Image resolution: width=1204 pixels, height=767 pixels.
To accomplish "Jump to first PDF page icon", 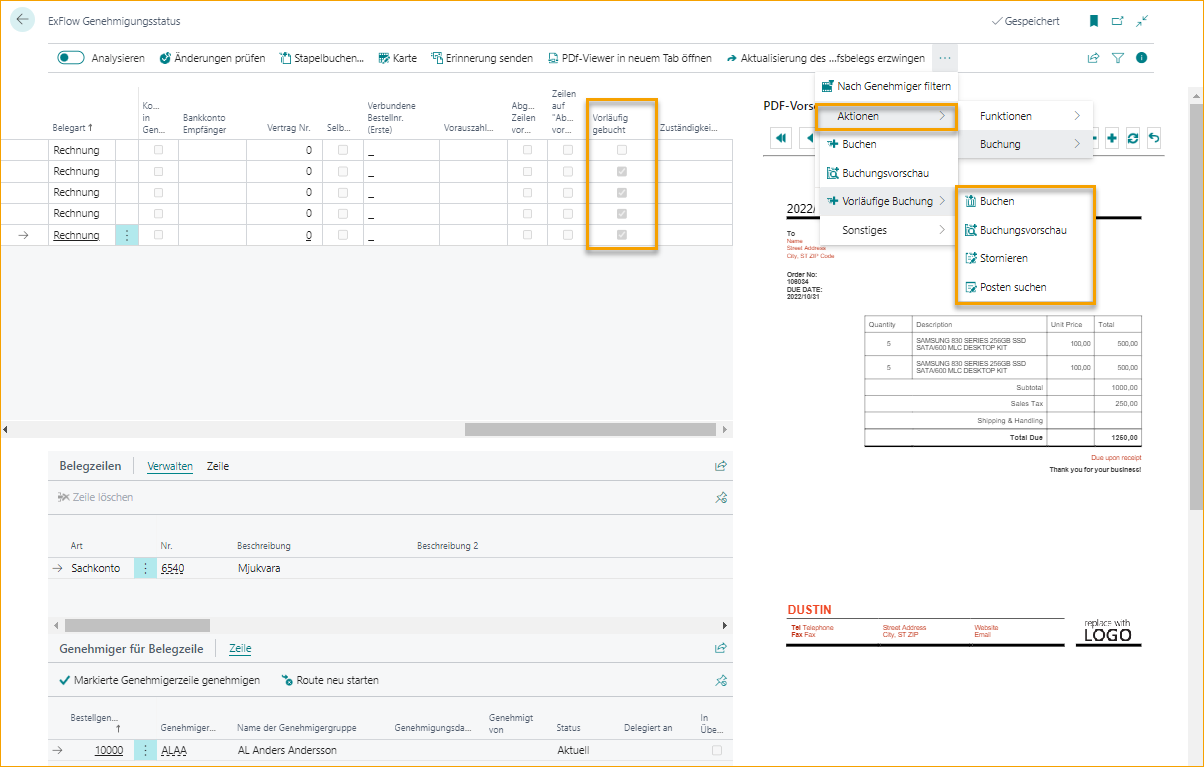I will [781, 138].
